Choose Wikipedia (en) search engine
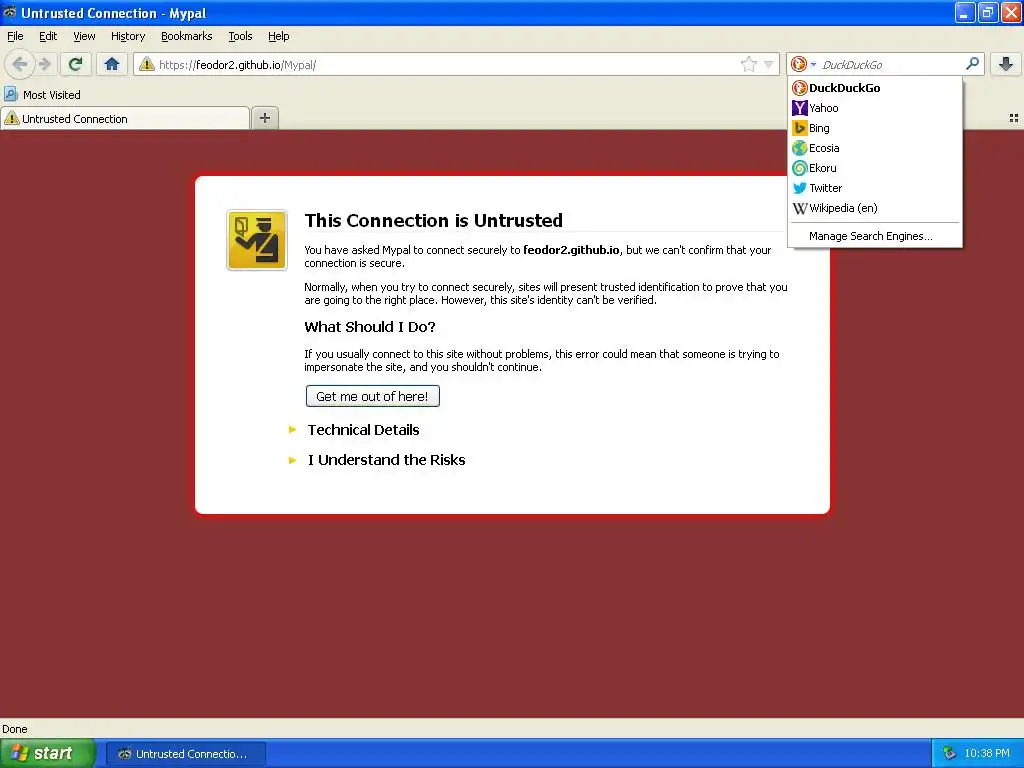The width and height of the screenshot is (1024, 768). [x=874, y=208]
